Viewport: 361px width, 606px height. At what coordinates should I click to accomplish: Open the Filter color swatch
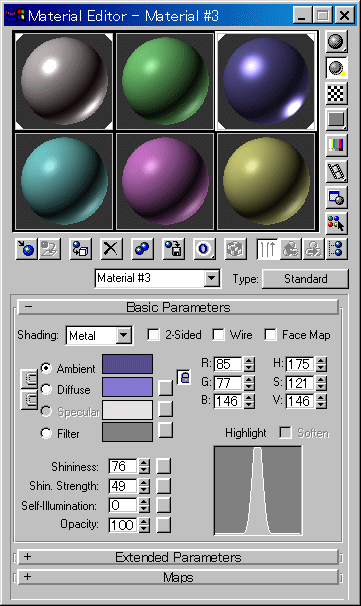[x=127, y=432]
